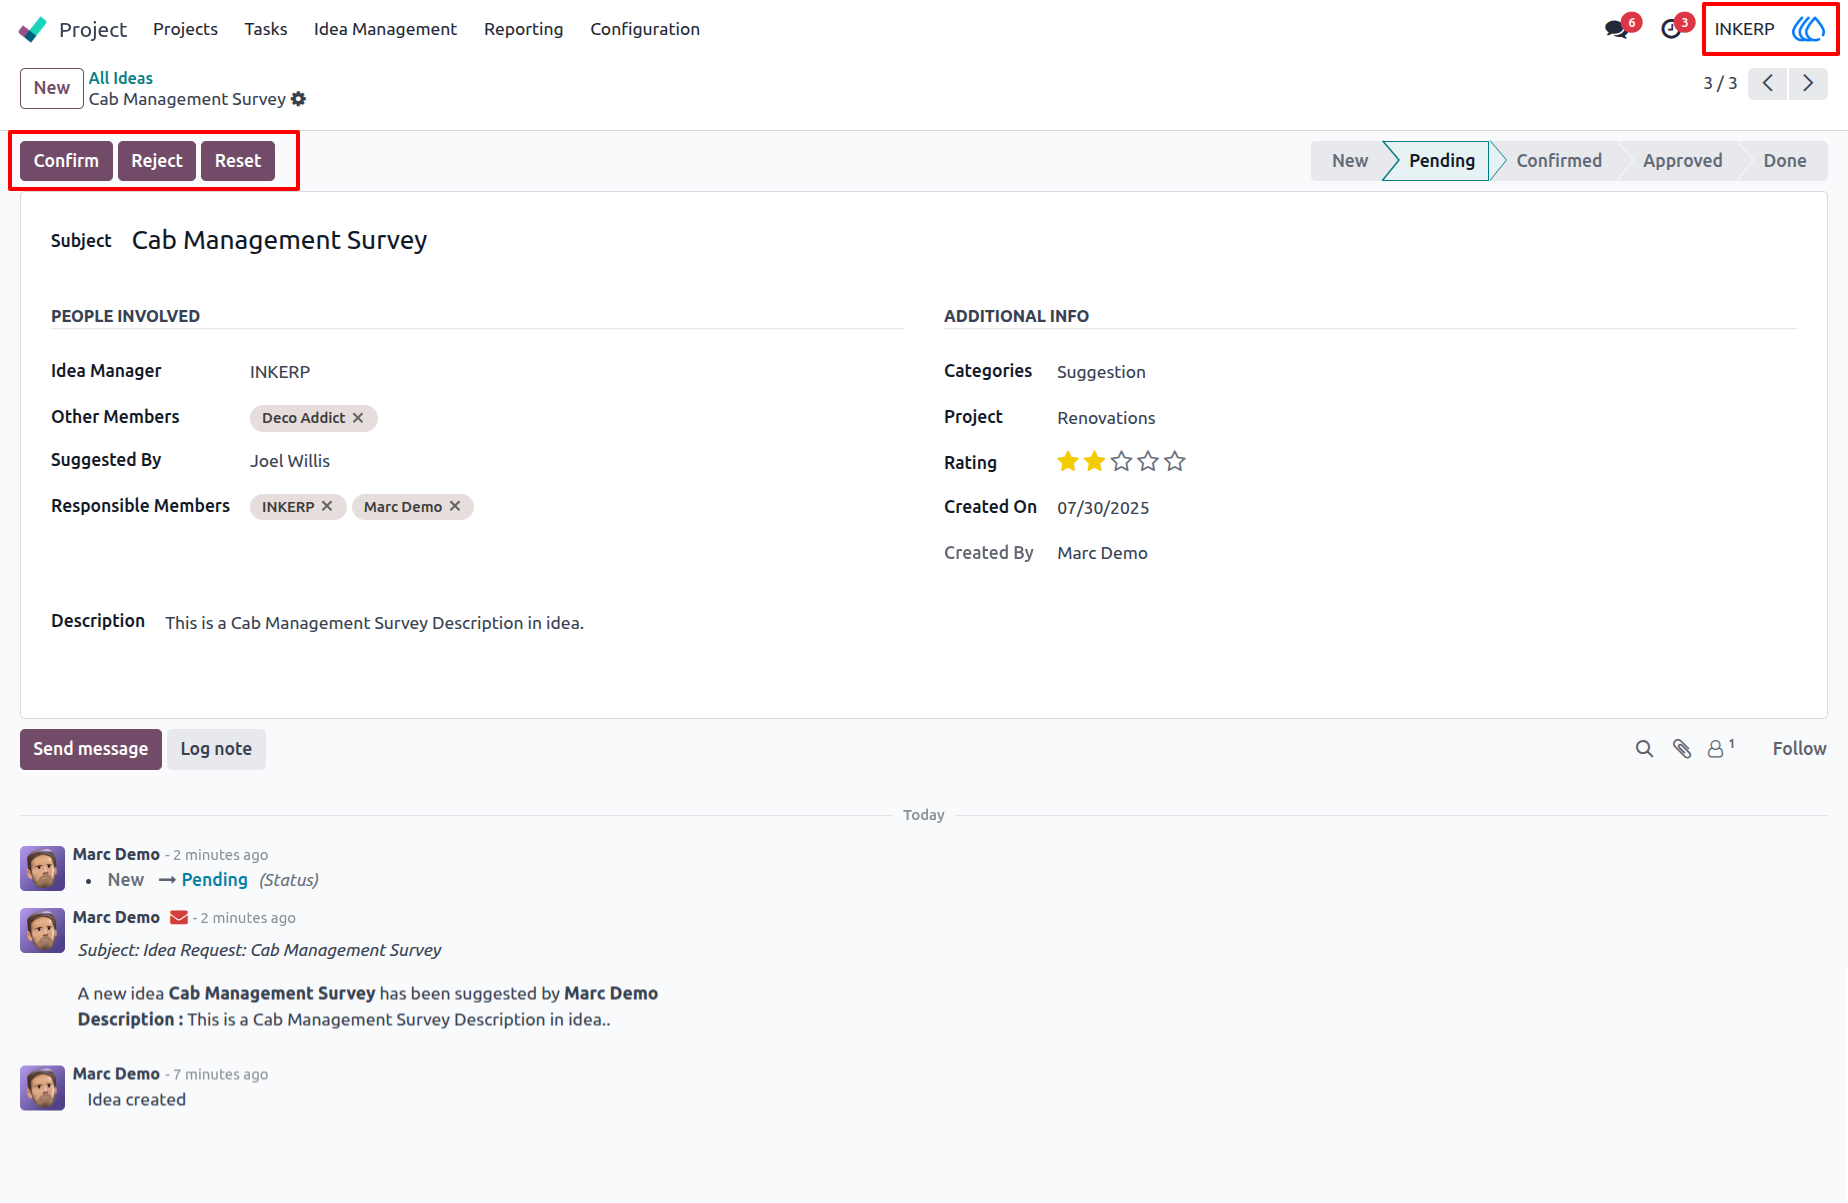Go back to All Ideas breadcrumb
The image size is (1848, 1203).
tap(121, 78)
